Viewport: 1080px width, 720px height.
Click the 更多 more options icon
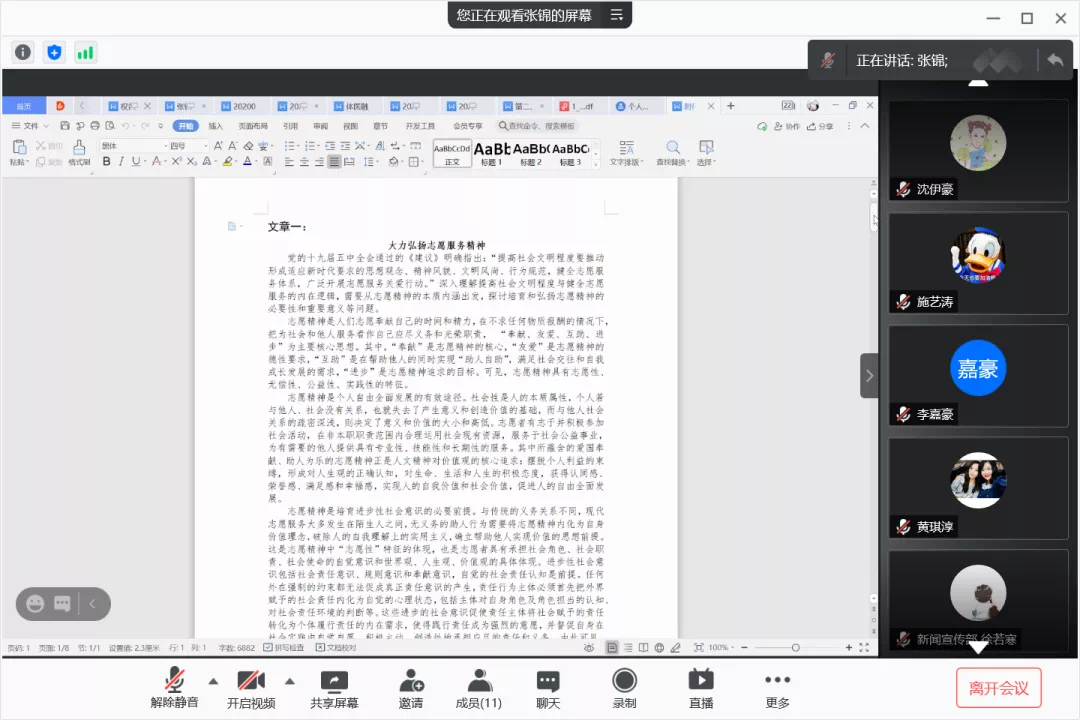[777, 688]
